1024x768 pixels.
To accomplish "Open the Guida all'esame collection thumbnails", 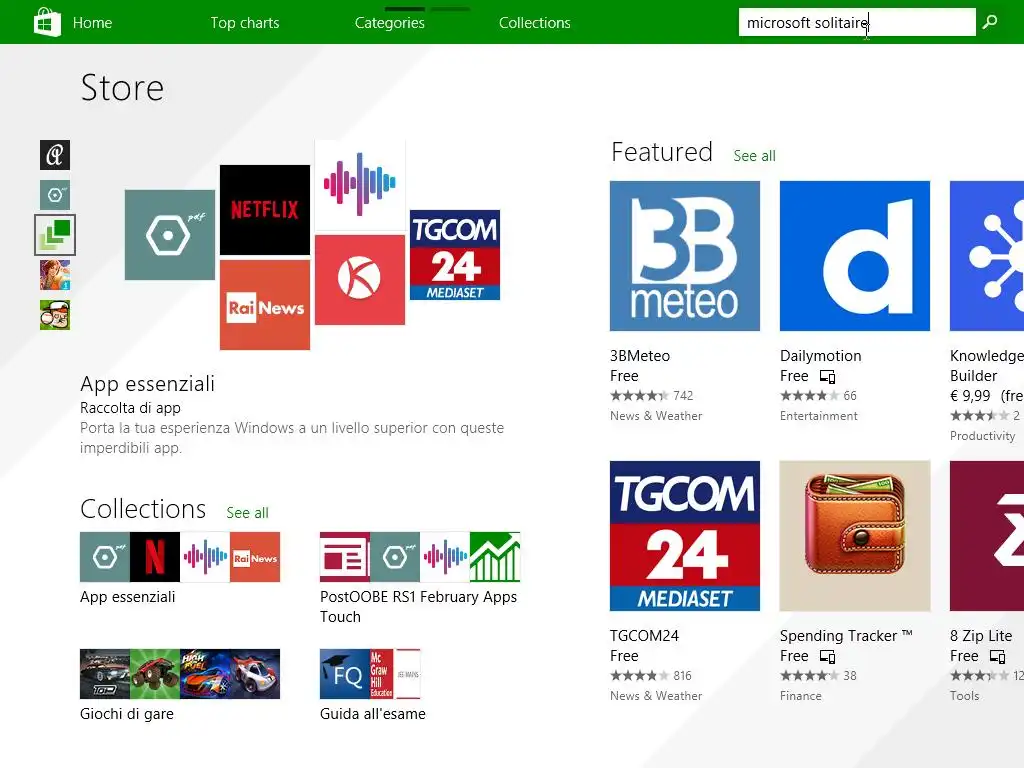I will (370, 674).
